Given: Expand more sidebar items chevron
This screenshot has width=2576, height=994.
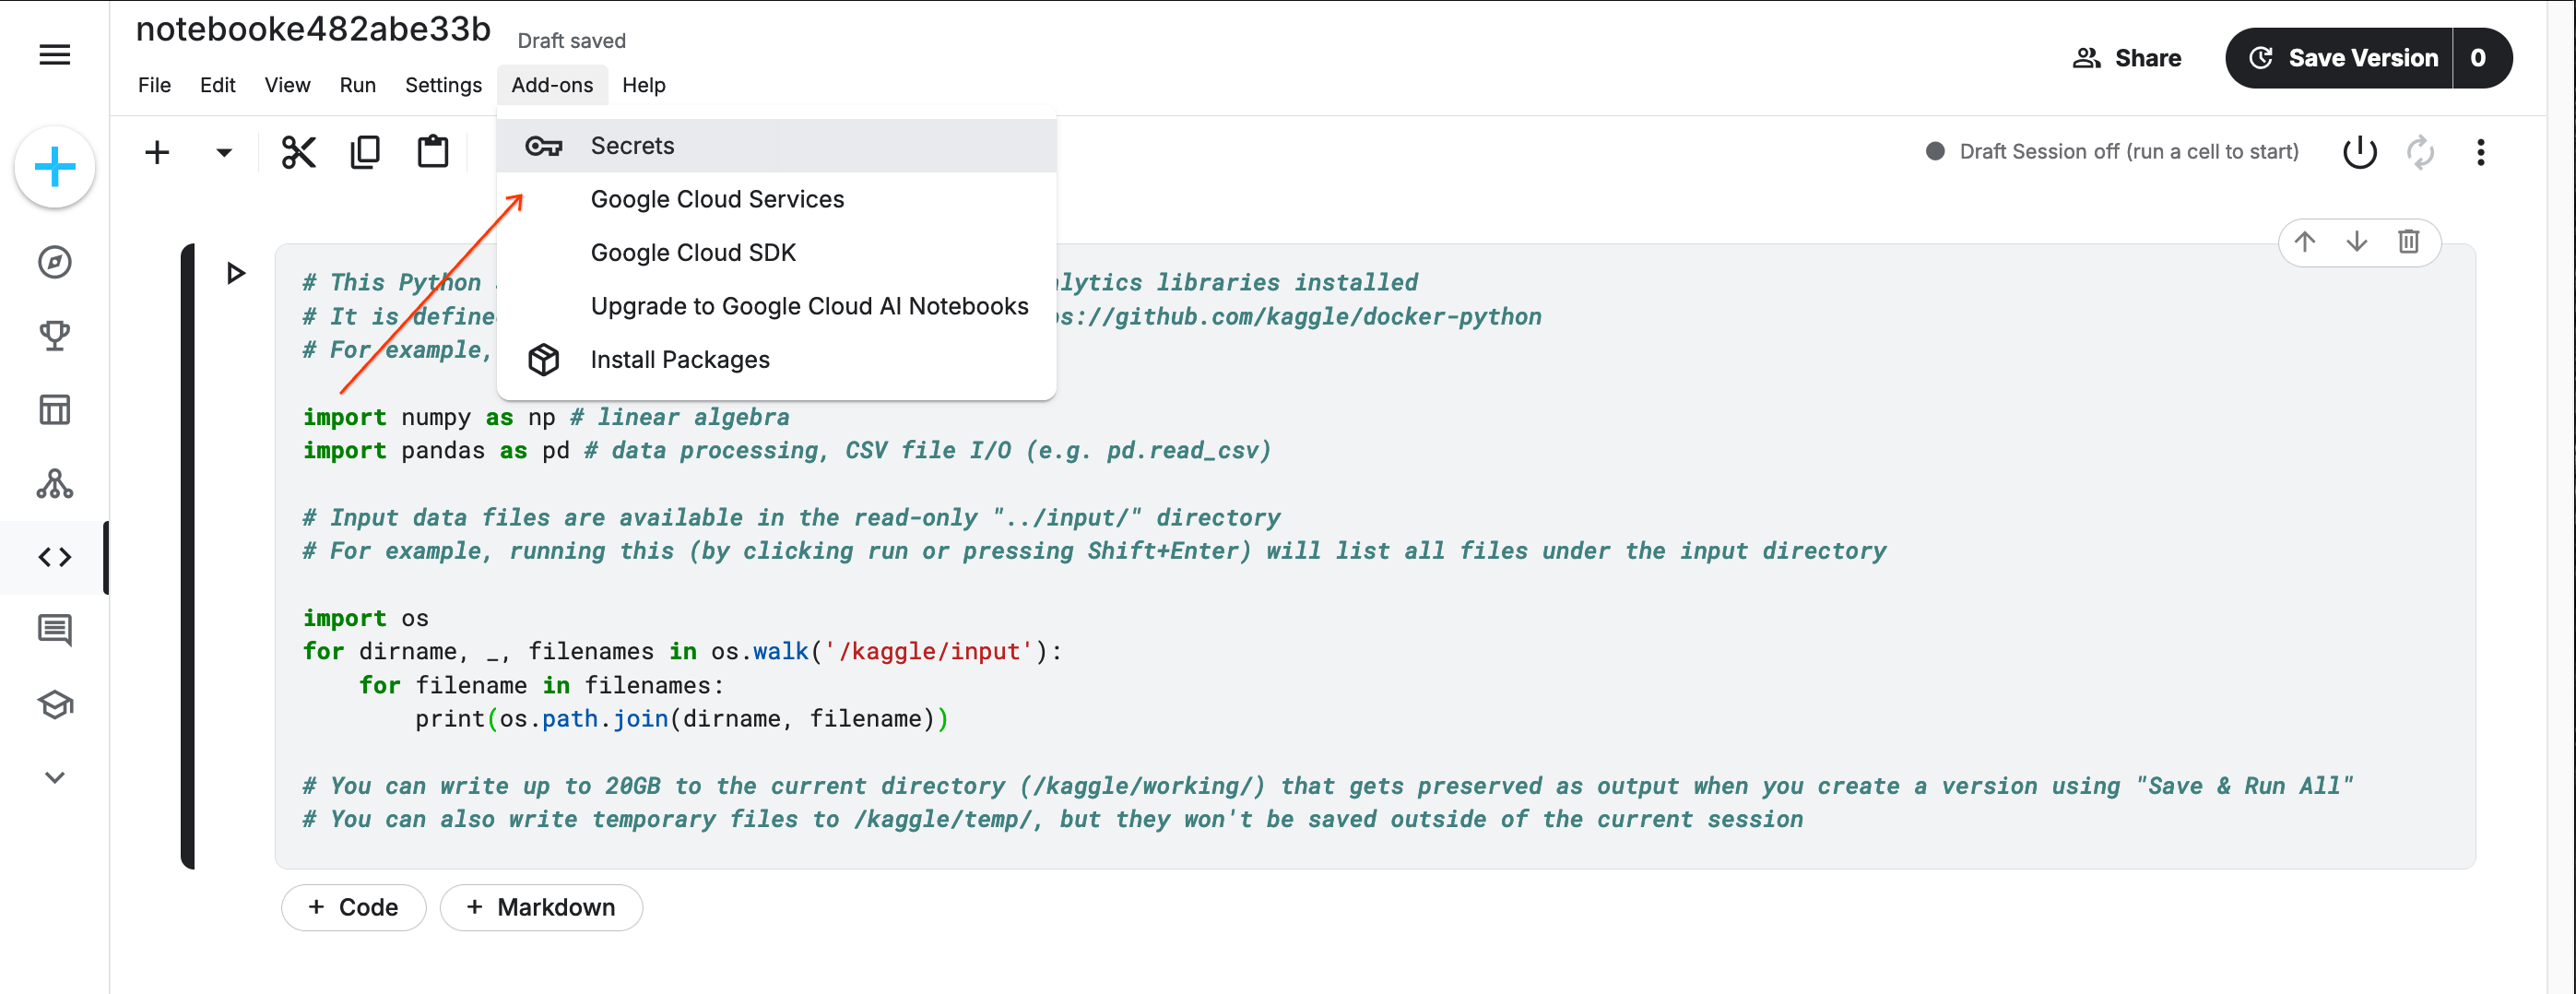Looking at the screenshot, I should [54, 778].
